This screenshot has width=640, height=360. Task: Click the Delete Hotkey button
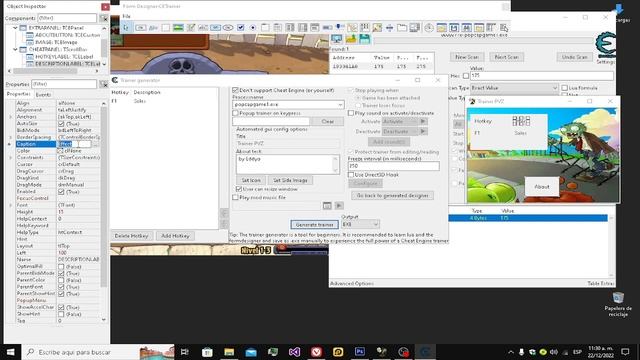[x=131, y=236]
